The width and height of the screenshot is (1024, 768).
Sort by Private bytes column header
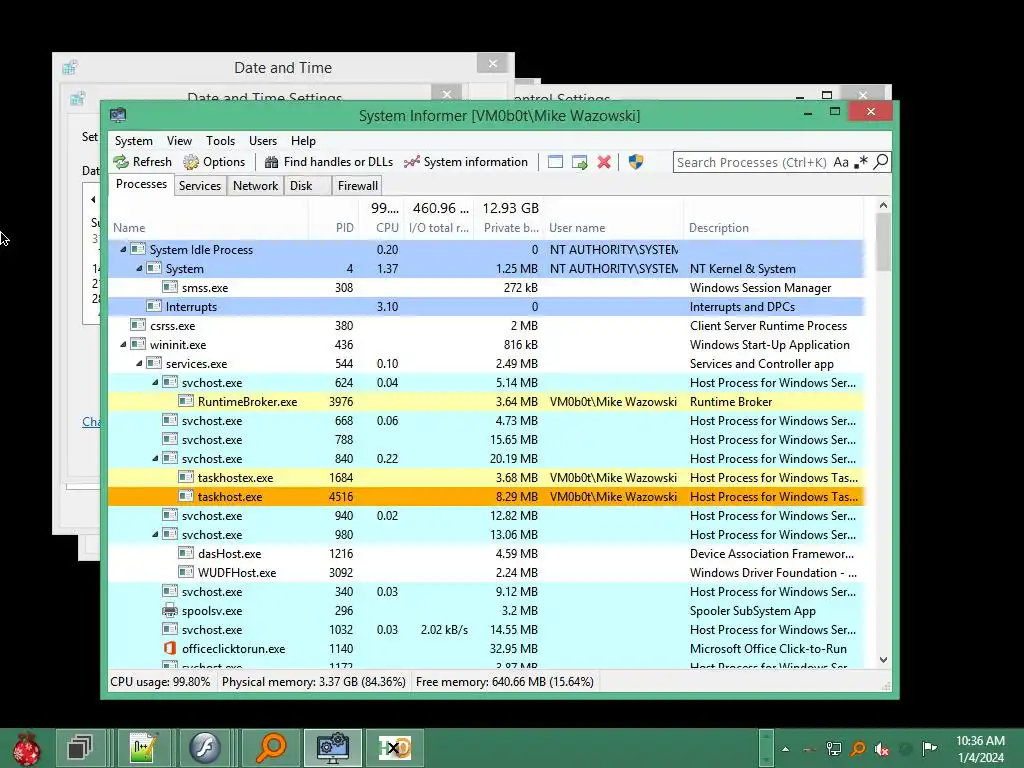point(509,227)
